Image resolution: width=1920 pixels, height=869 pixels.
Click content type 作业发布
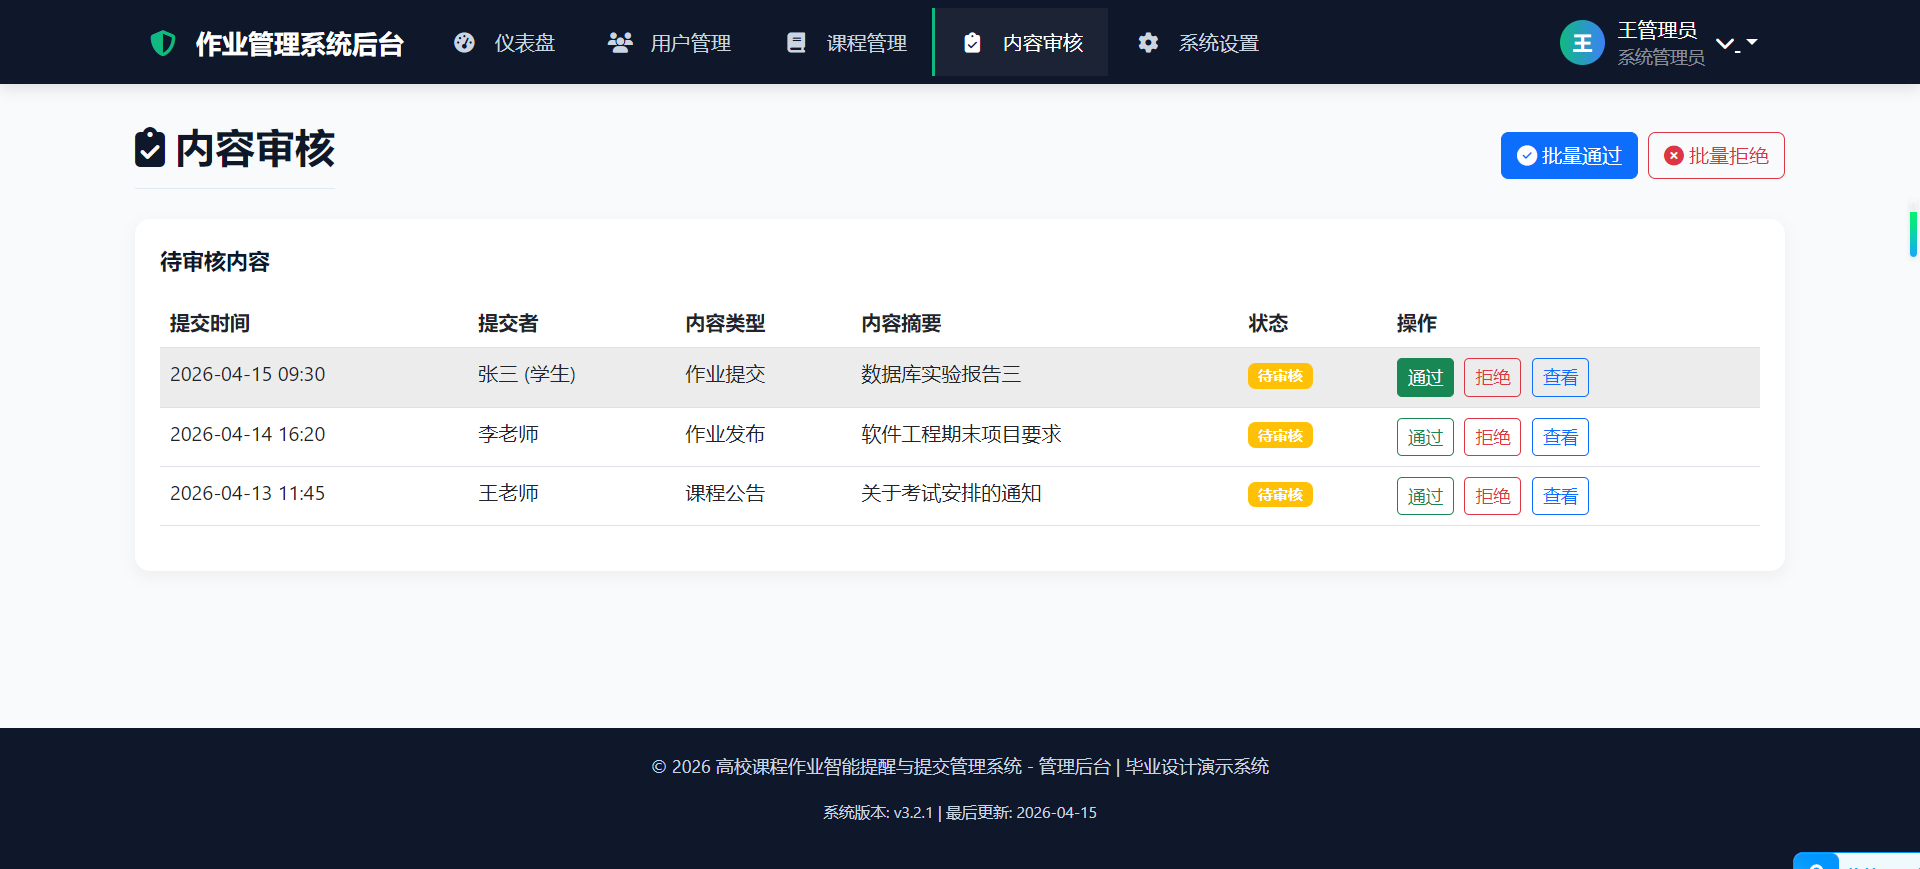725,434
